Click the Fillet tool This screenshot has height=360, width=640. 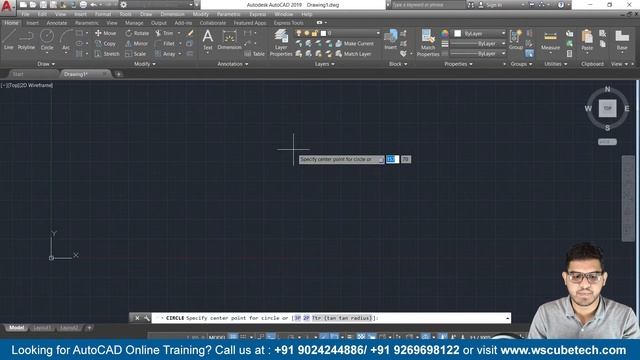tap(165, 43)
